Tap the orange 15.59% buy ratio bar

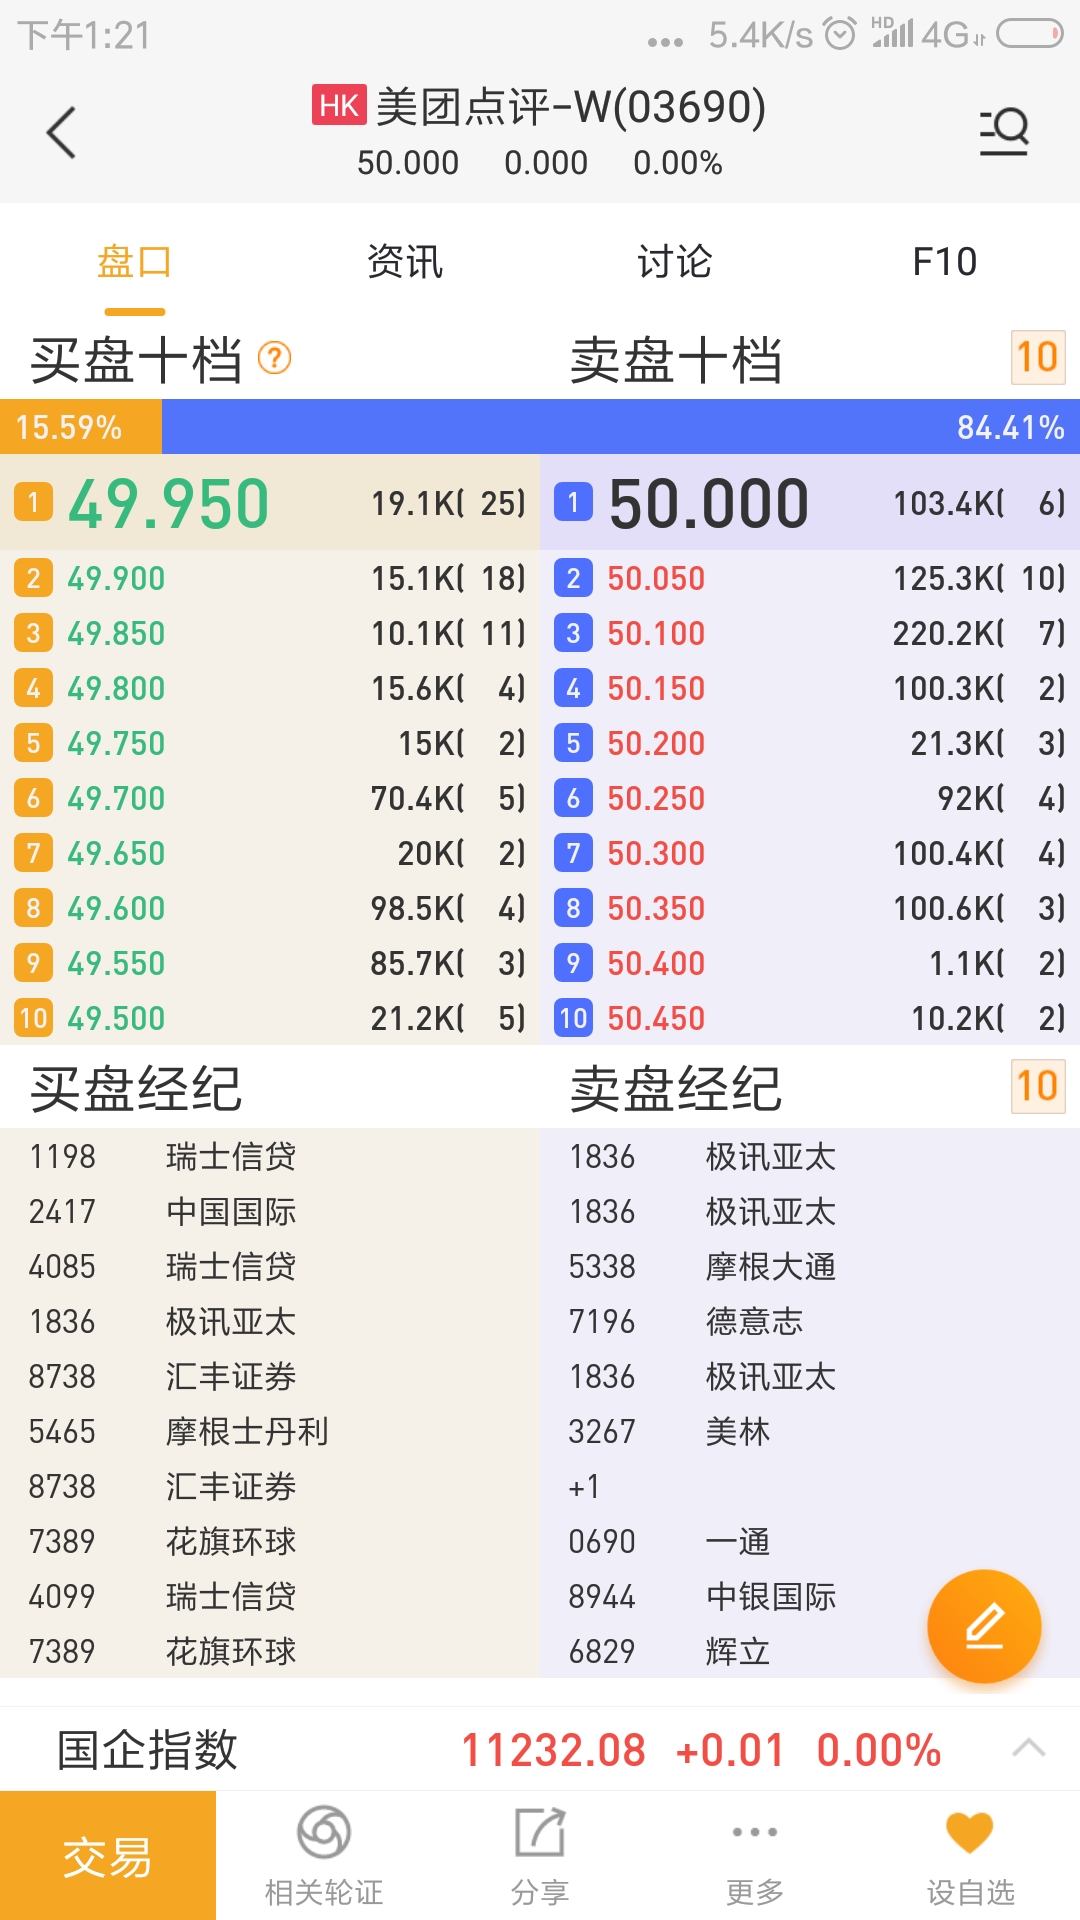click(81, 427)
